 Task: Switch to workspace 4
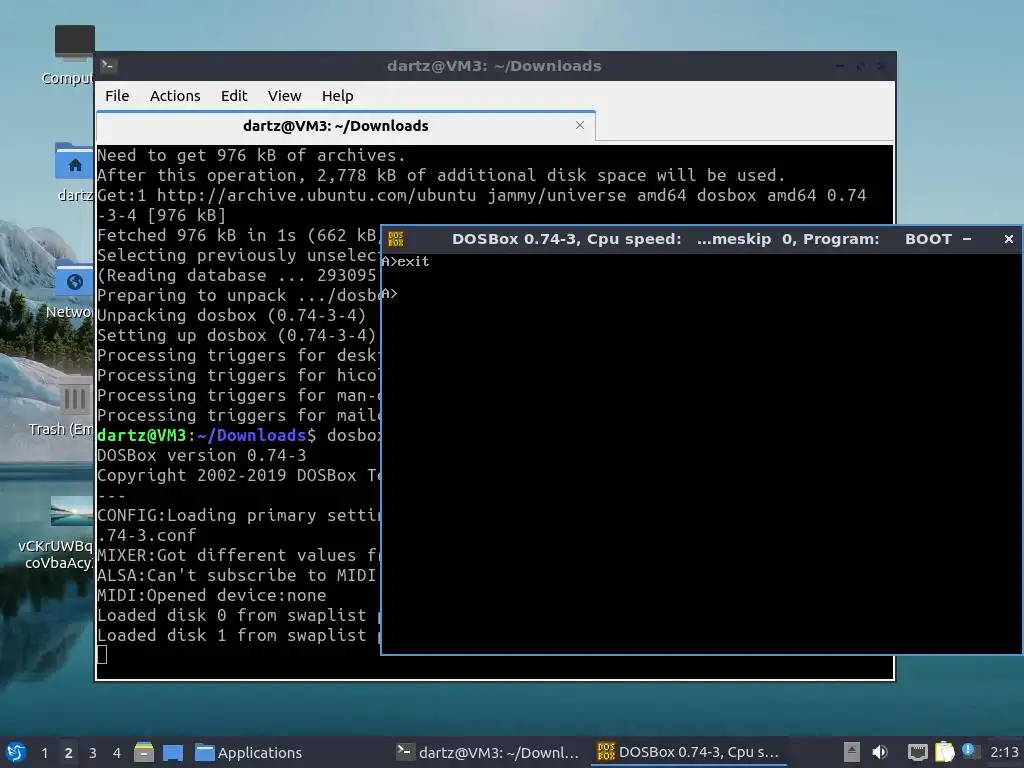[x=117, y=753]
